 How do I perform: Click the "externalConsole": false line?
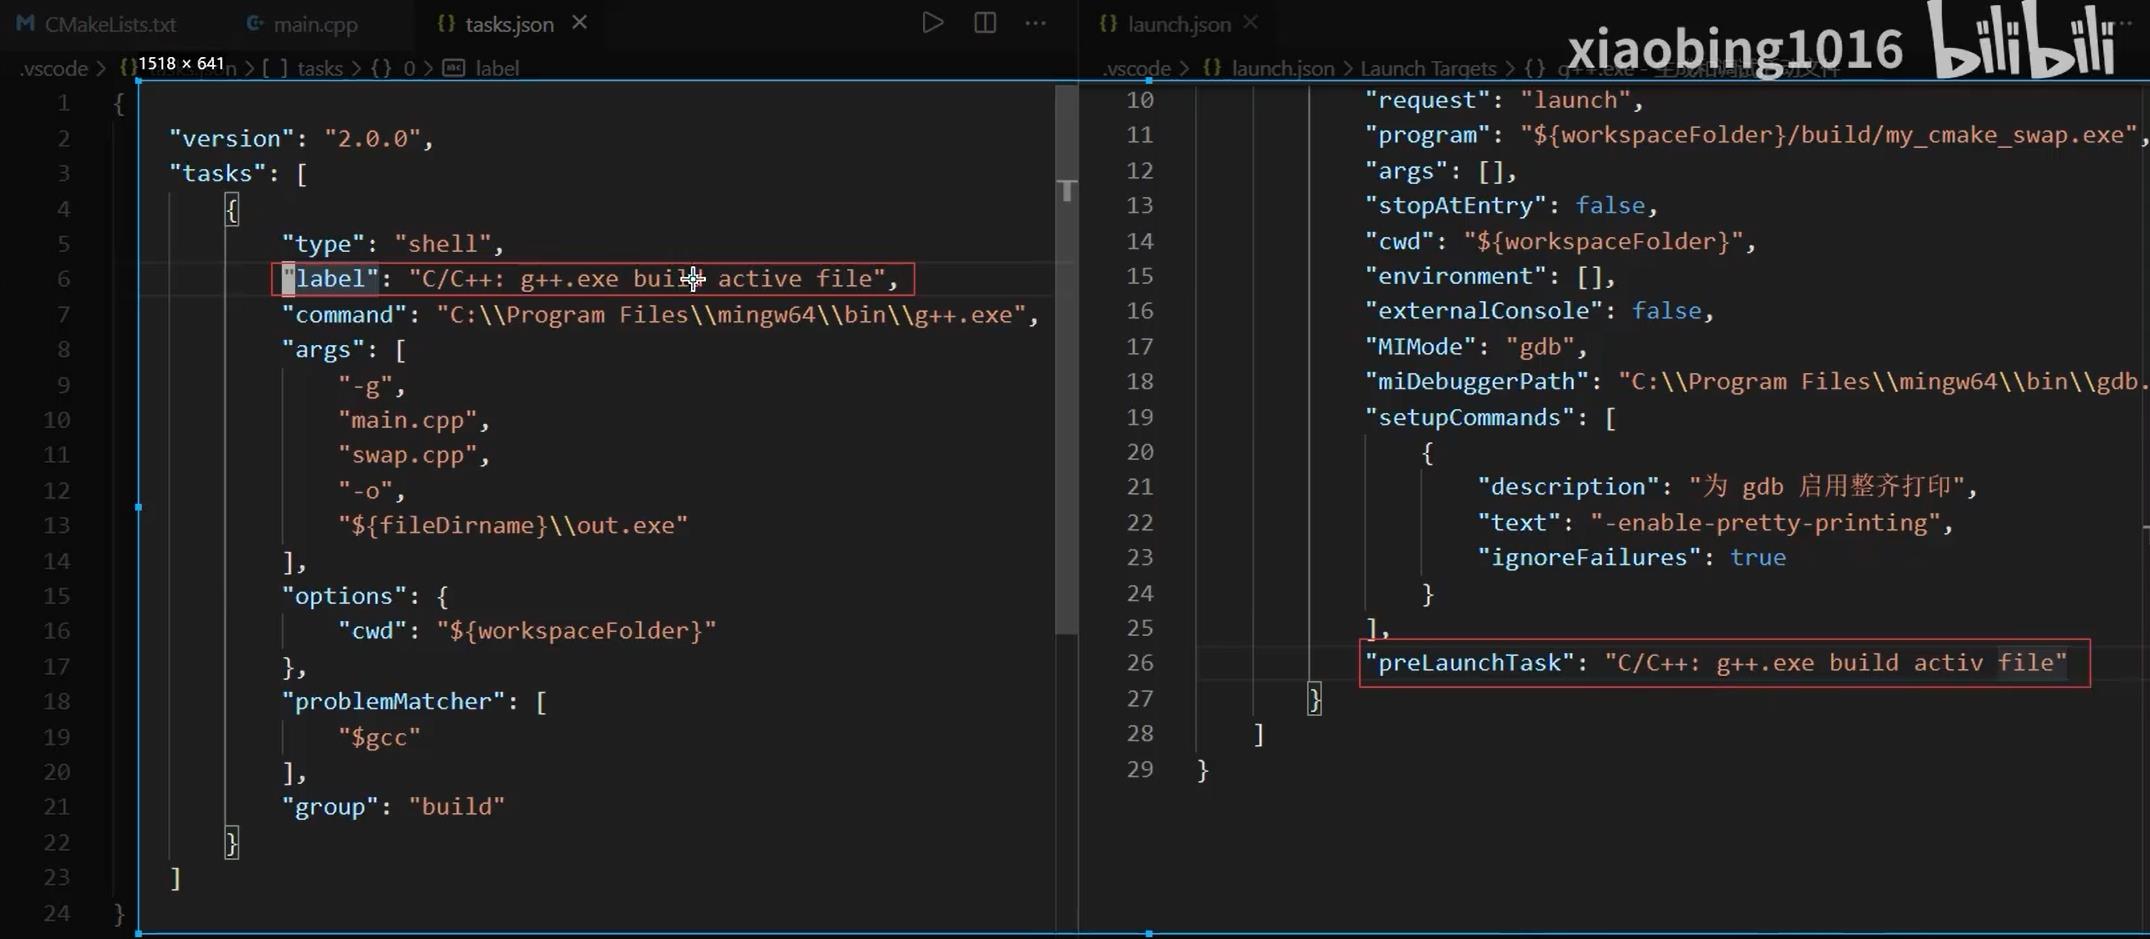(1539, 311)
